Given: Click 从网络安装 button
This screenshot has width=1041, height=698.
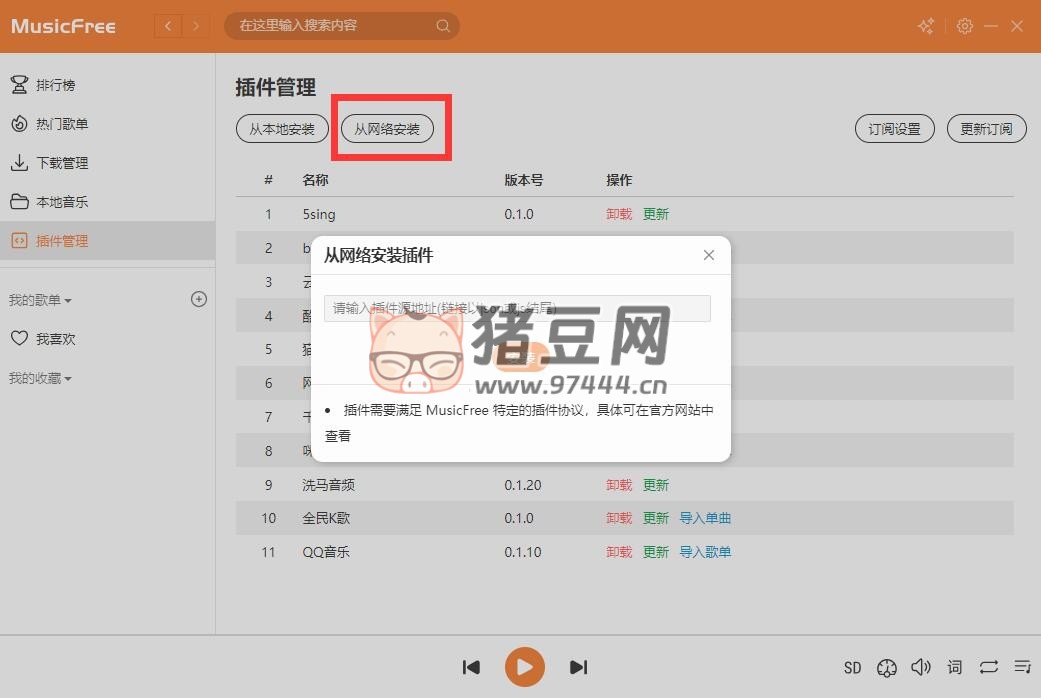Looking at the screenshot, I should (387, 129).
